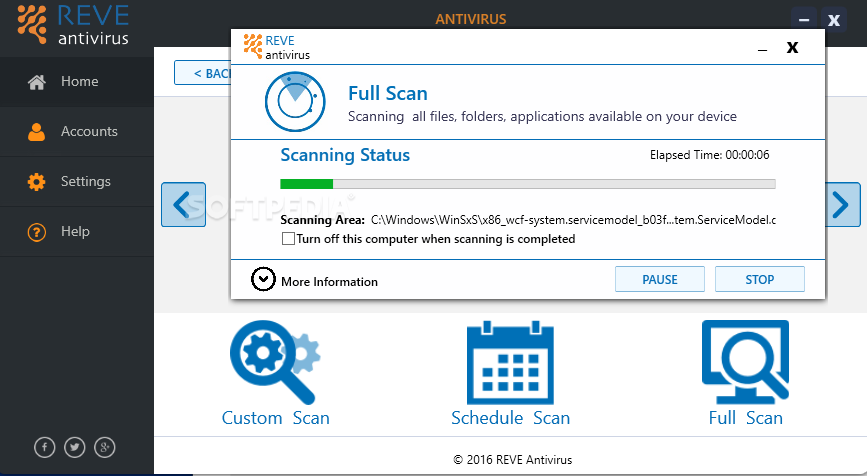The width and height of the screenshot is (867, 476).
Task: Click the More Information label
Action: 330,282
